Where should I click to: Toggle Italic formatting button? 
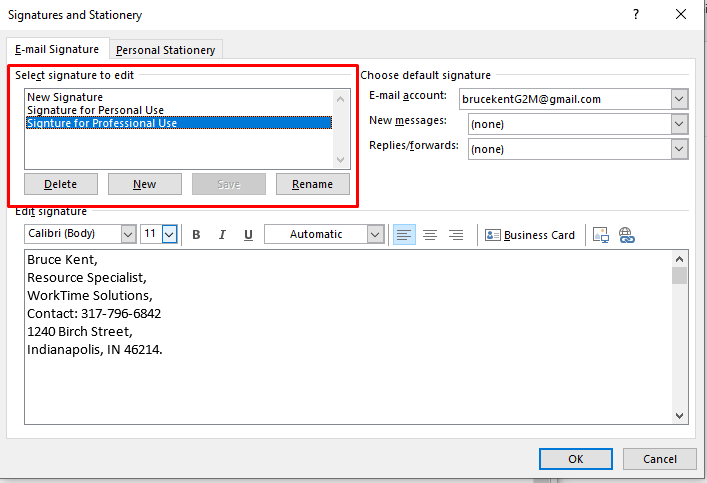(x=222, y=235)
